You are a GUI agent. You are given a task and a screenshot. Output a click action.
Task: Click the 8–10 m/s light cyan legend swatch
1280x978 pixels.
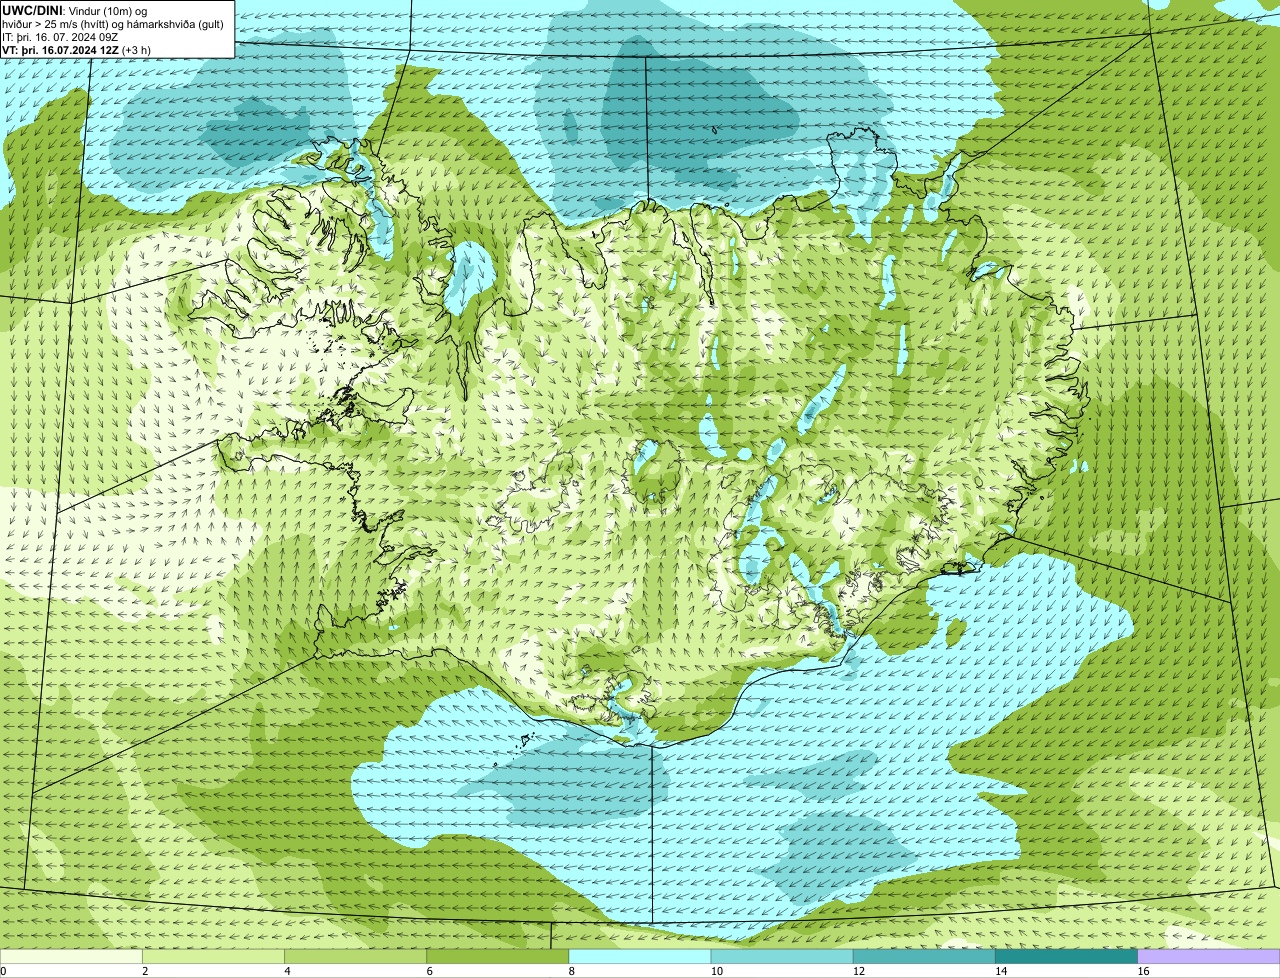tap(639, 956)
